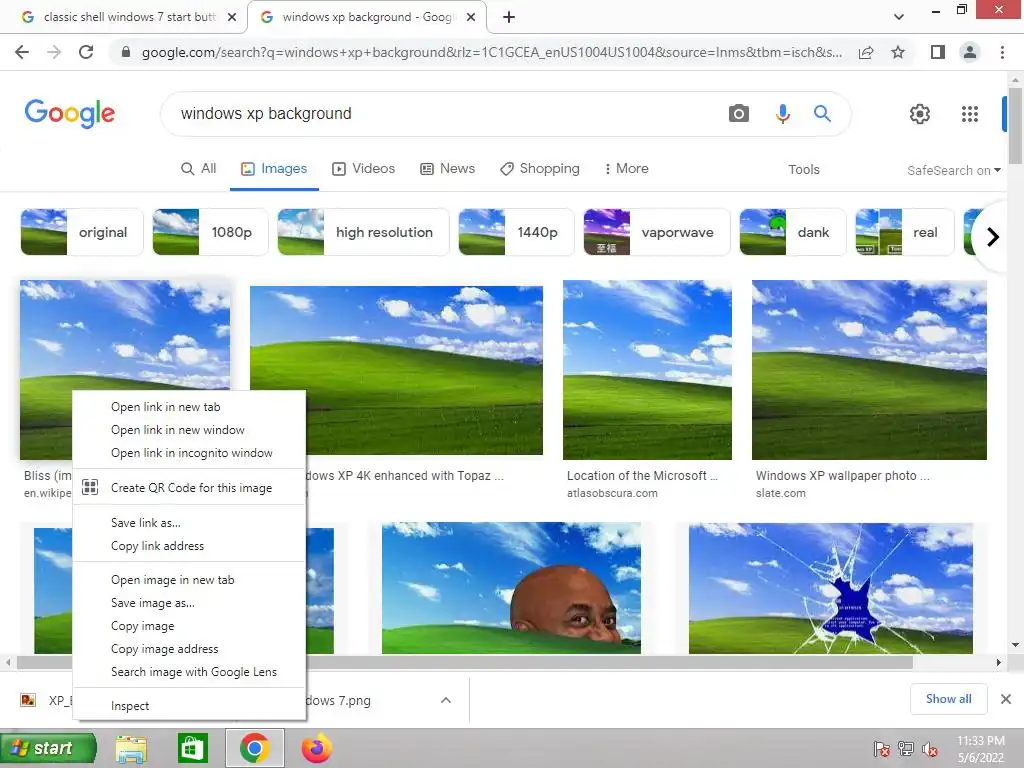
Task: Open the atlasobscura.com Bliss thumbnail
Action: click(647, 370)
